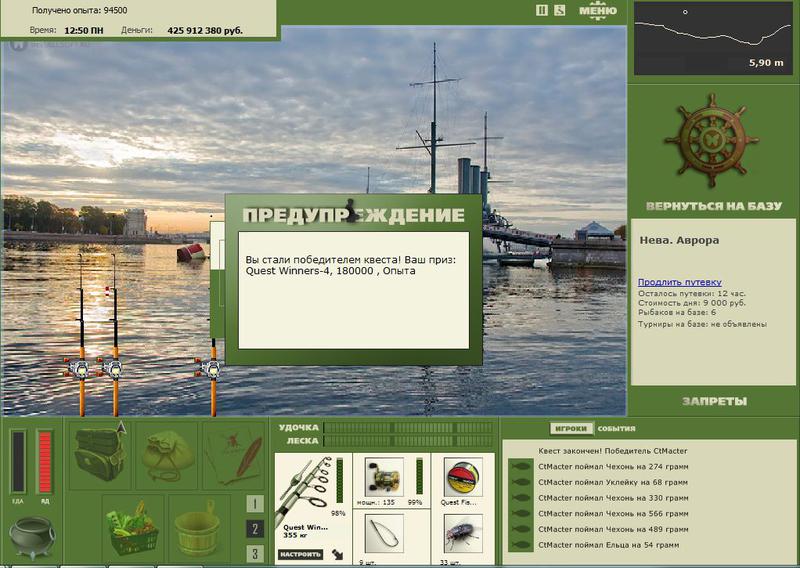
Task: Click 'Осталось путевки: 12 час.' text
Action: point(692,294)
